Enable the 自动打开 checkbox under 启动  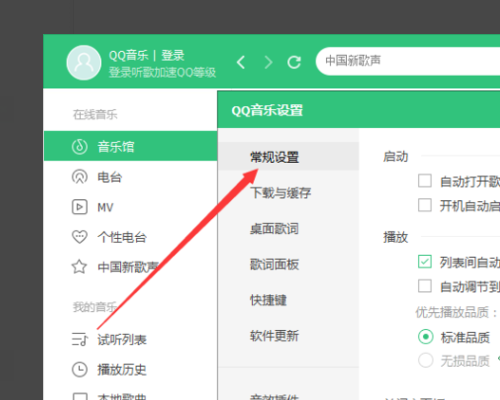[x=425, y=181]
